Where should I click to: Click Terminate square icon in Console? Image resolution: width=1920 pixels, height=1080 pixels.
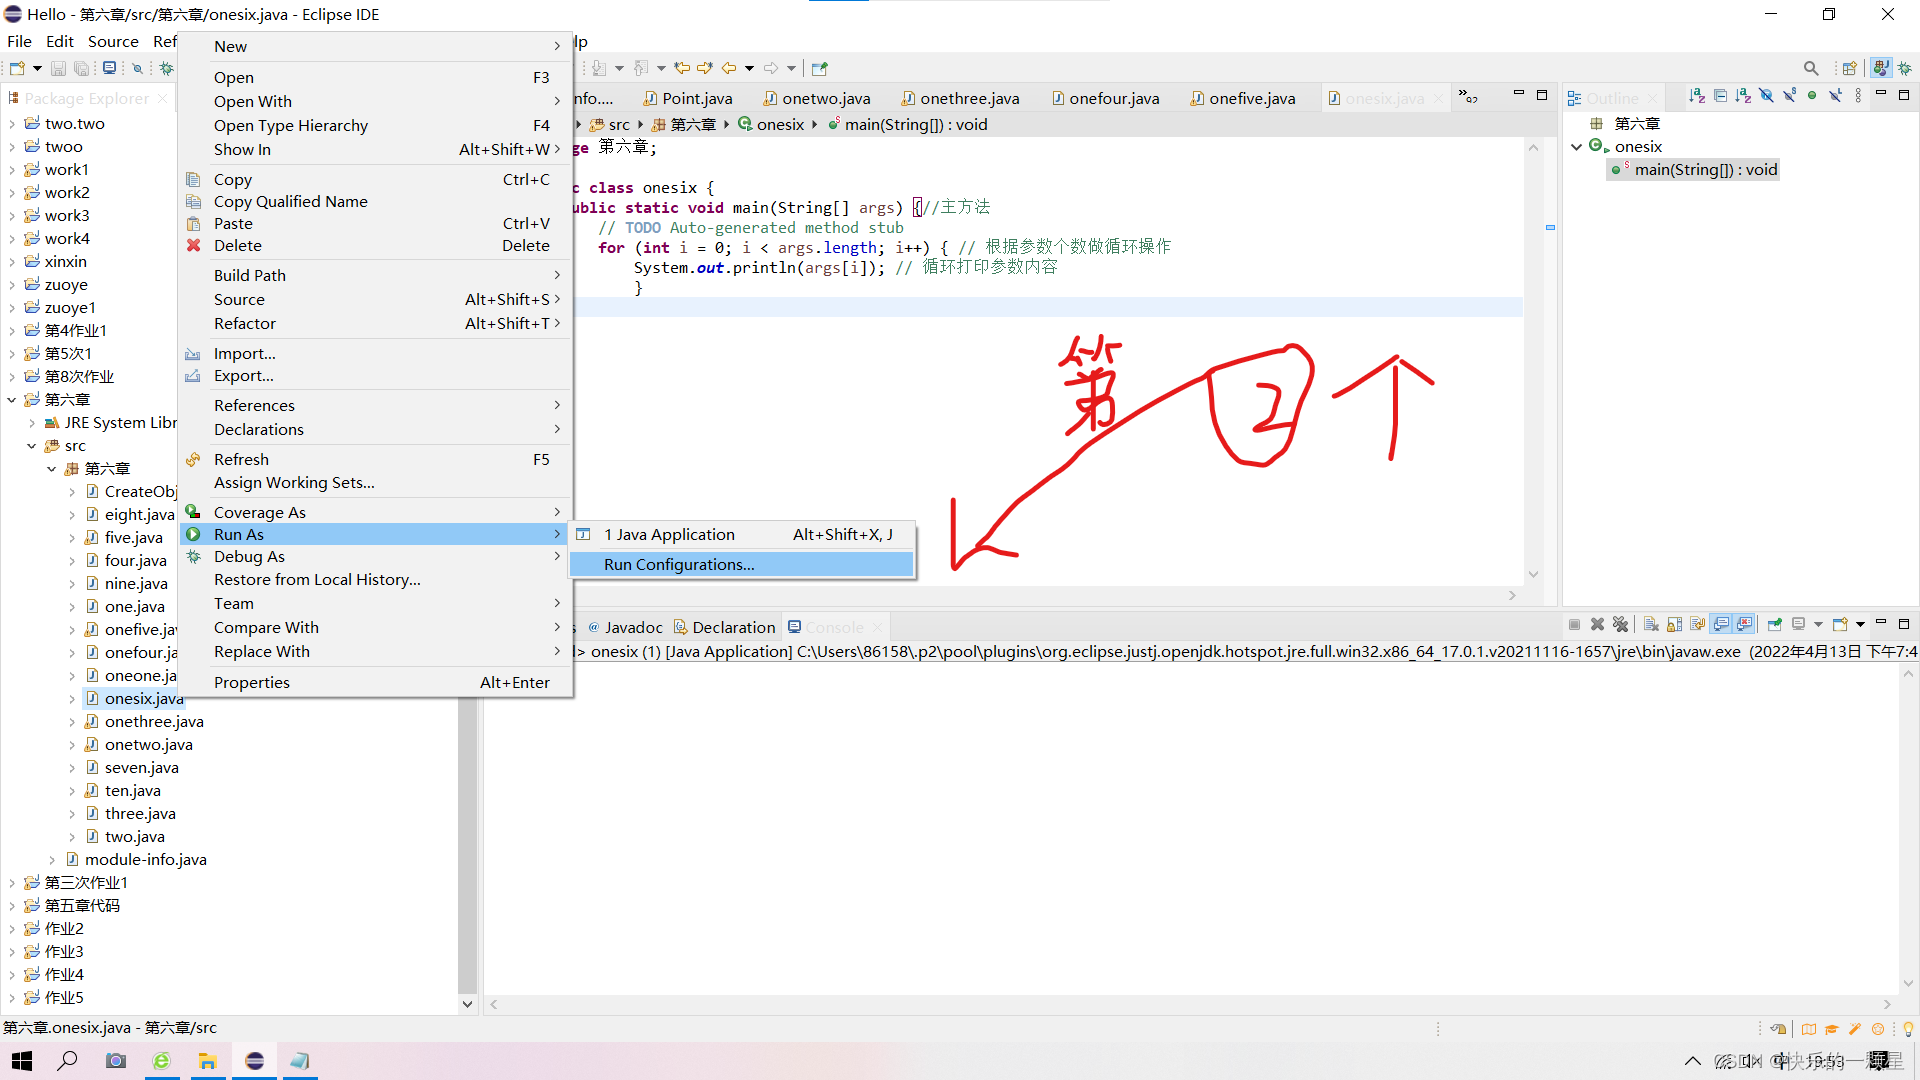pos(1574,624)
